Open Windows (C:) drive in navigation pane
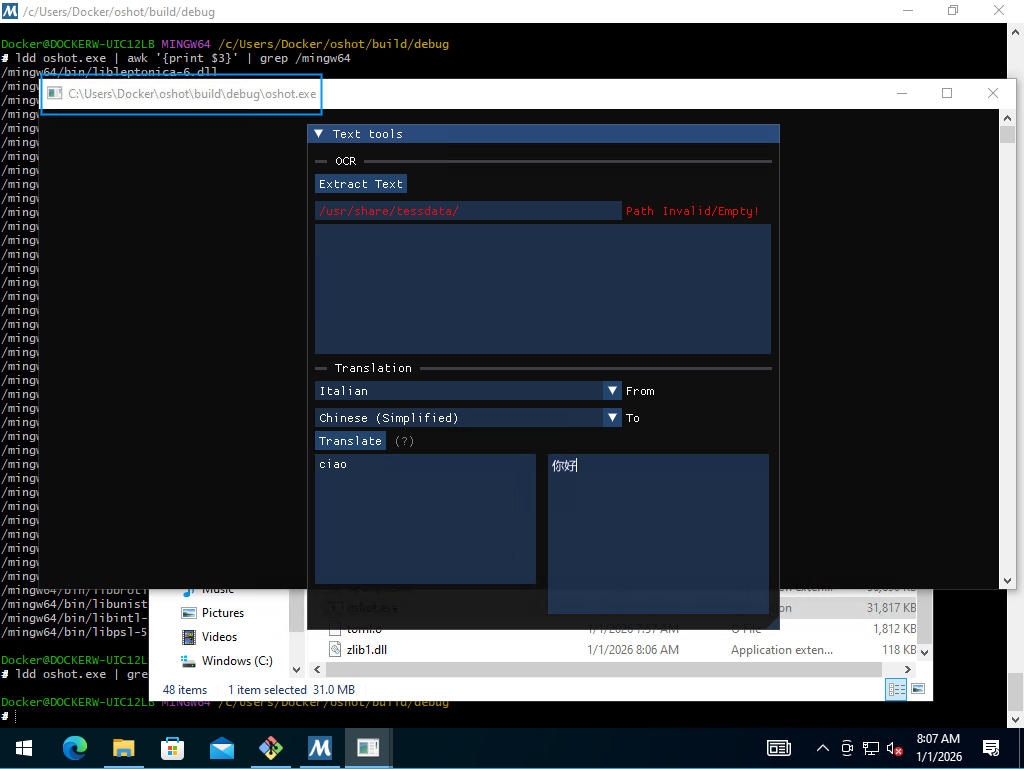The height and width of the screenshot is (769, 1024). click(237, 661)
